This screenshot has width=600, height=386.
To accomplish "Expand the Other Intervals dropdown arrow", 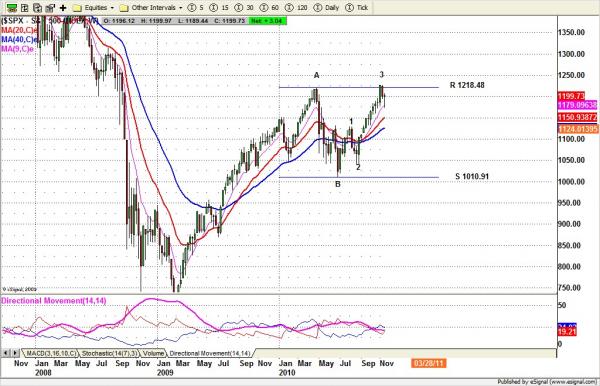I will pos(181,8).
